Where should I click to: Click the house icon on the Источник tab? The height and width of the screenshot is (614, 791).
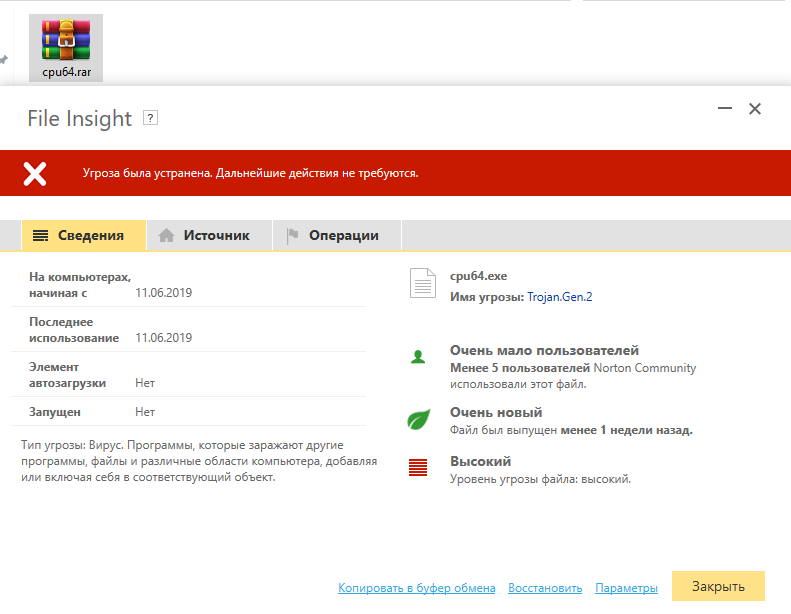coord(166,235)
